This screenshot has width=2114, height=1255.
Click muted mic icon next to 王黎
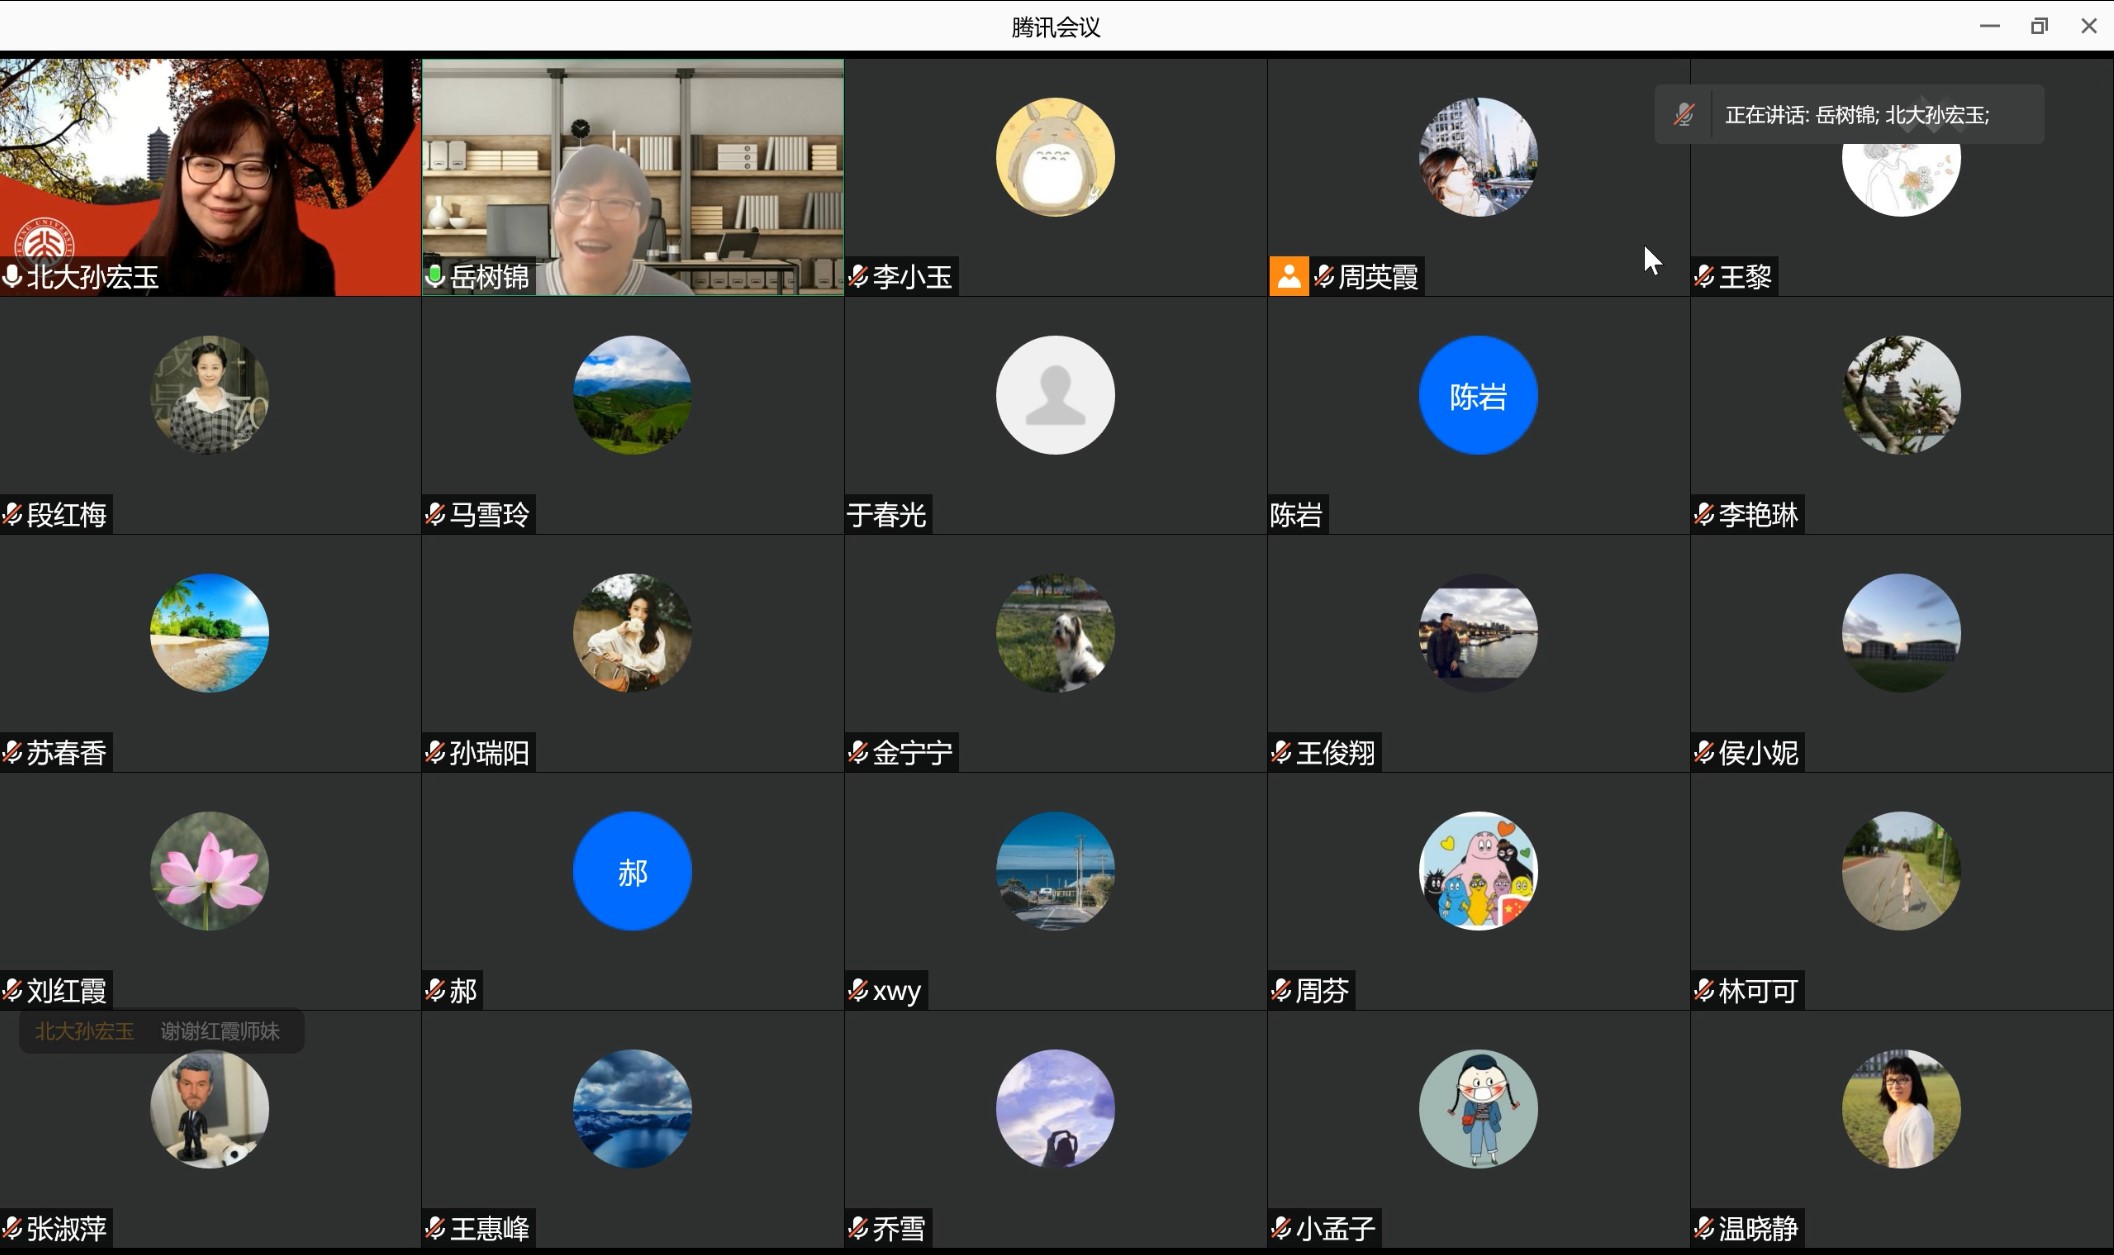[1704, 277]
